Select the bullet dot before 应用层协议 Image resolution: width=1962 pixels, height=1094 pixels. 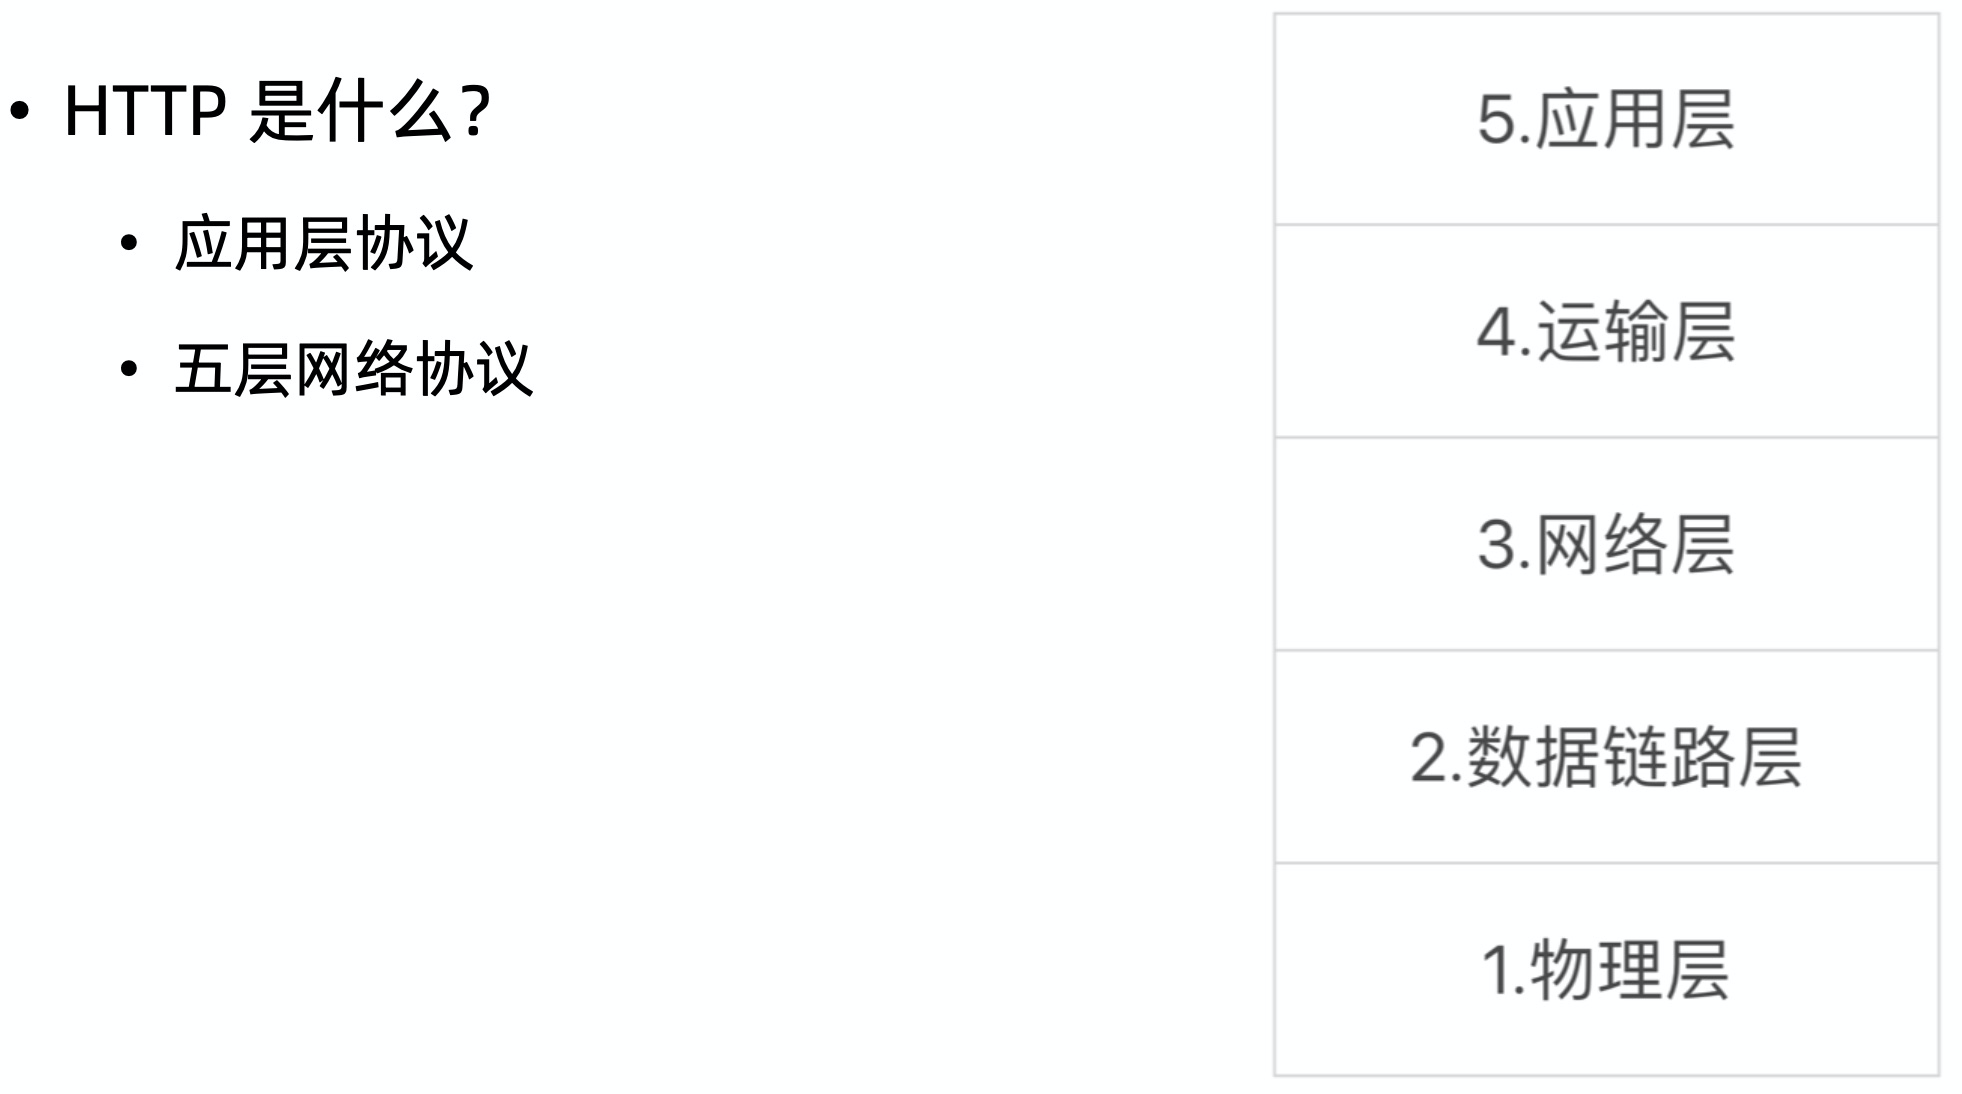point(128,244)
